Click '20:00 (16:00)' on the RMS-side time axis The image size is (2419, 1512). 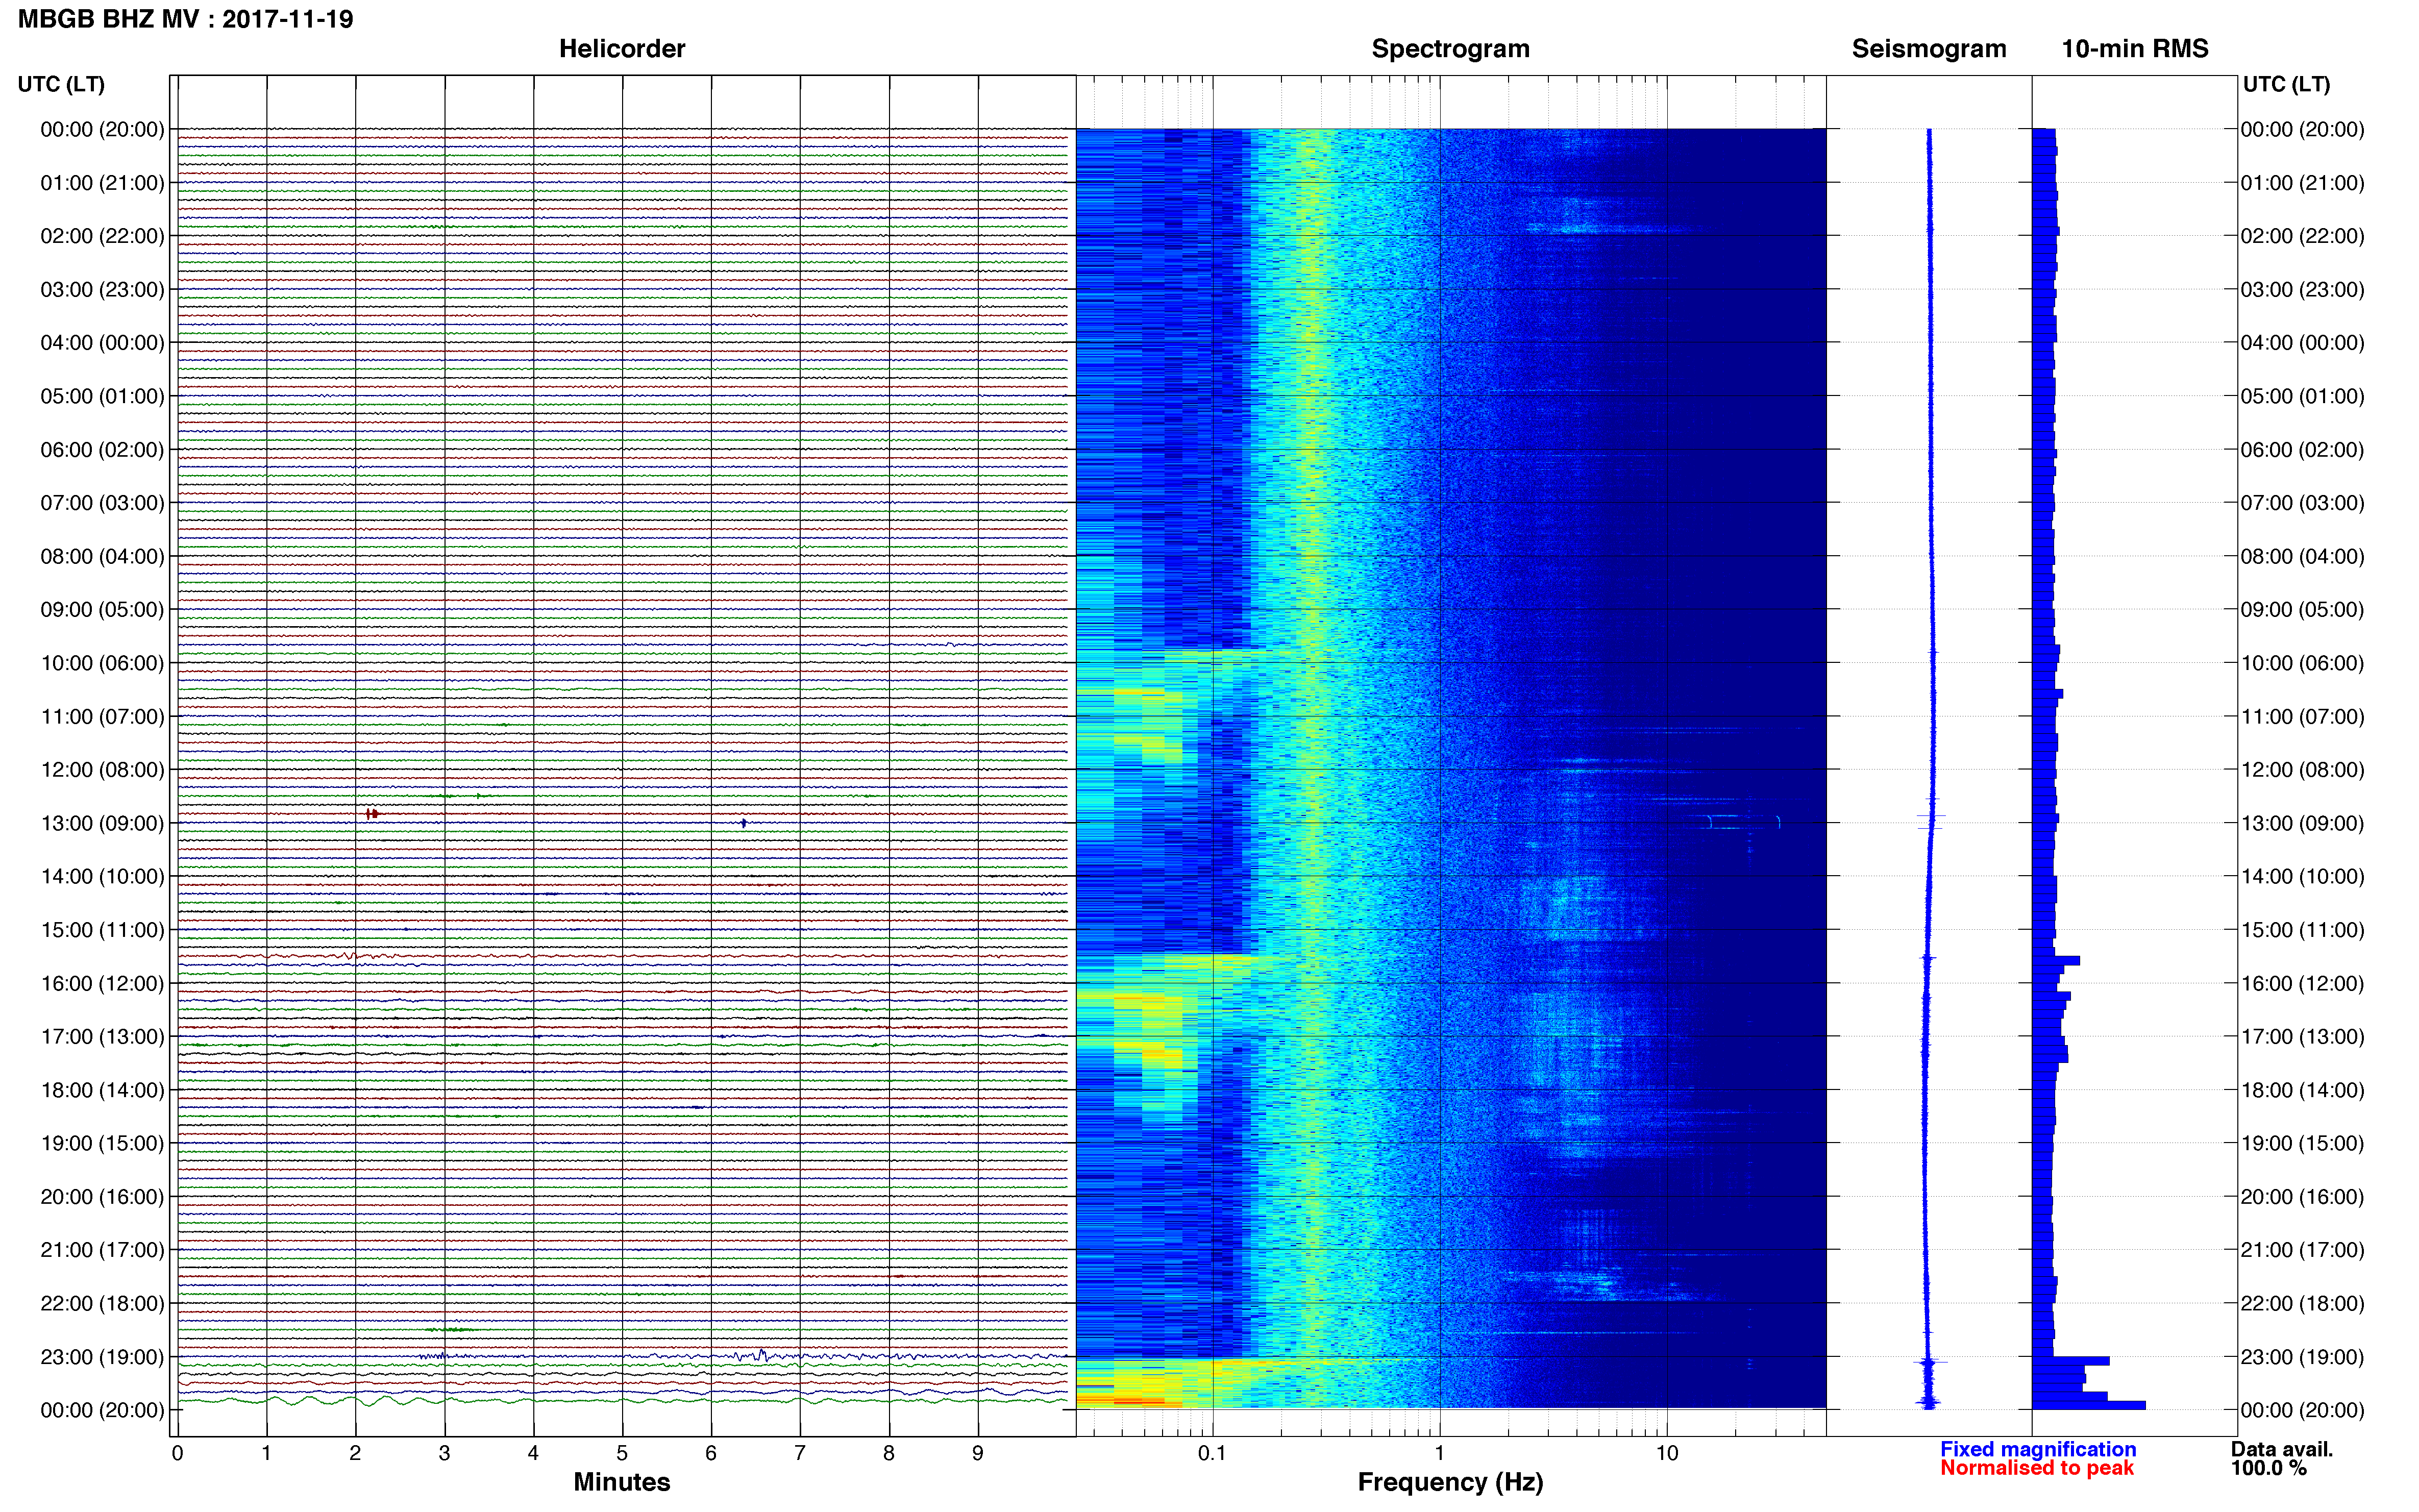pyautogui.click(x=2302, y=1197)
